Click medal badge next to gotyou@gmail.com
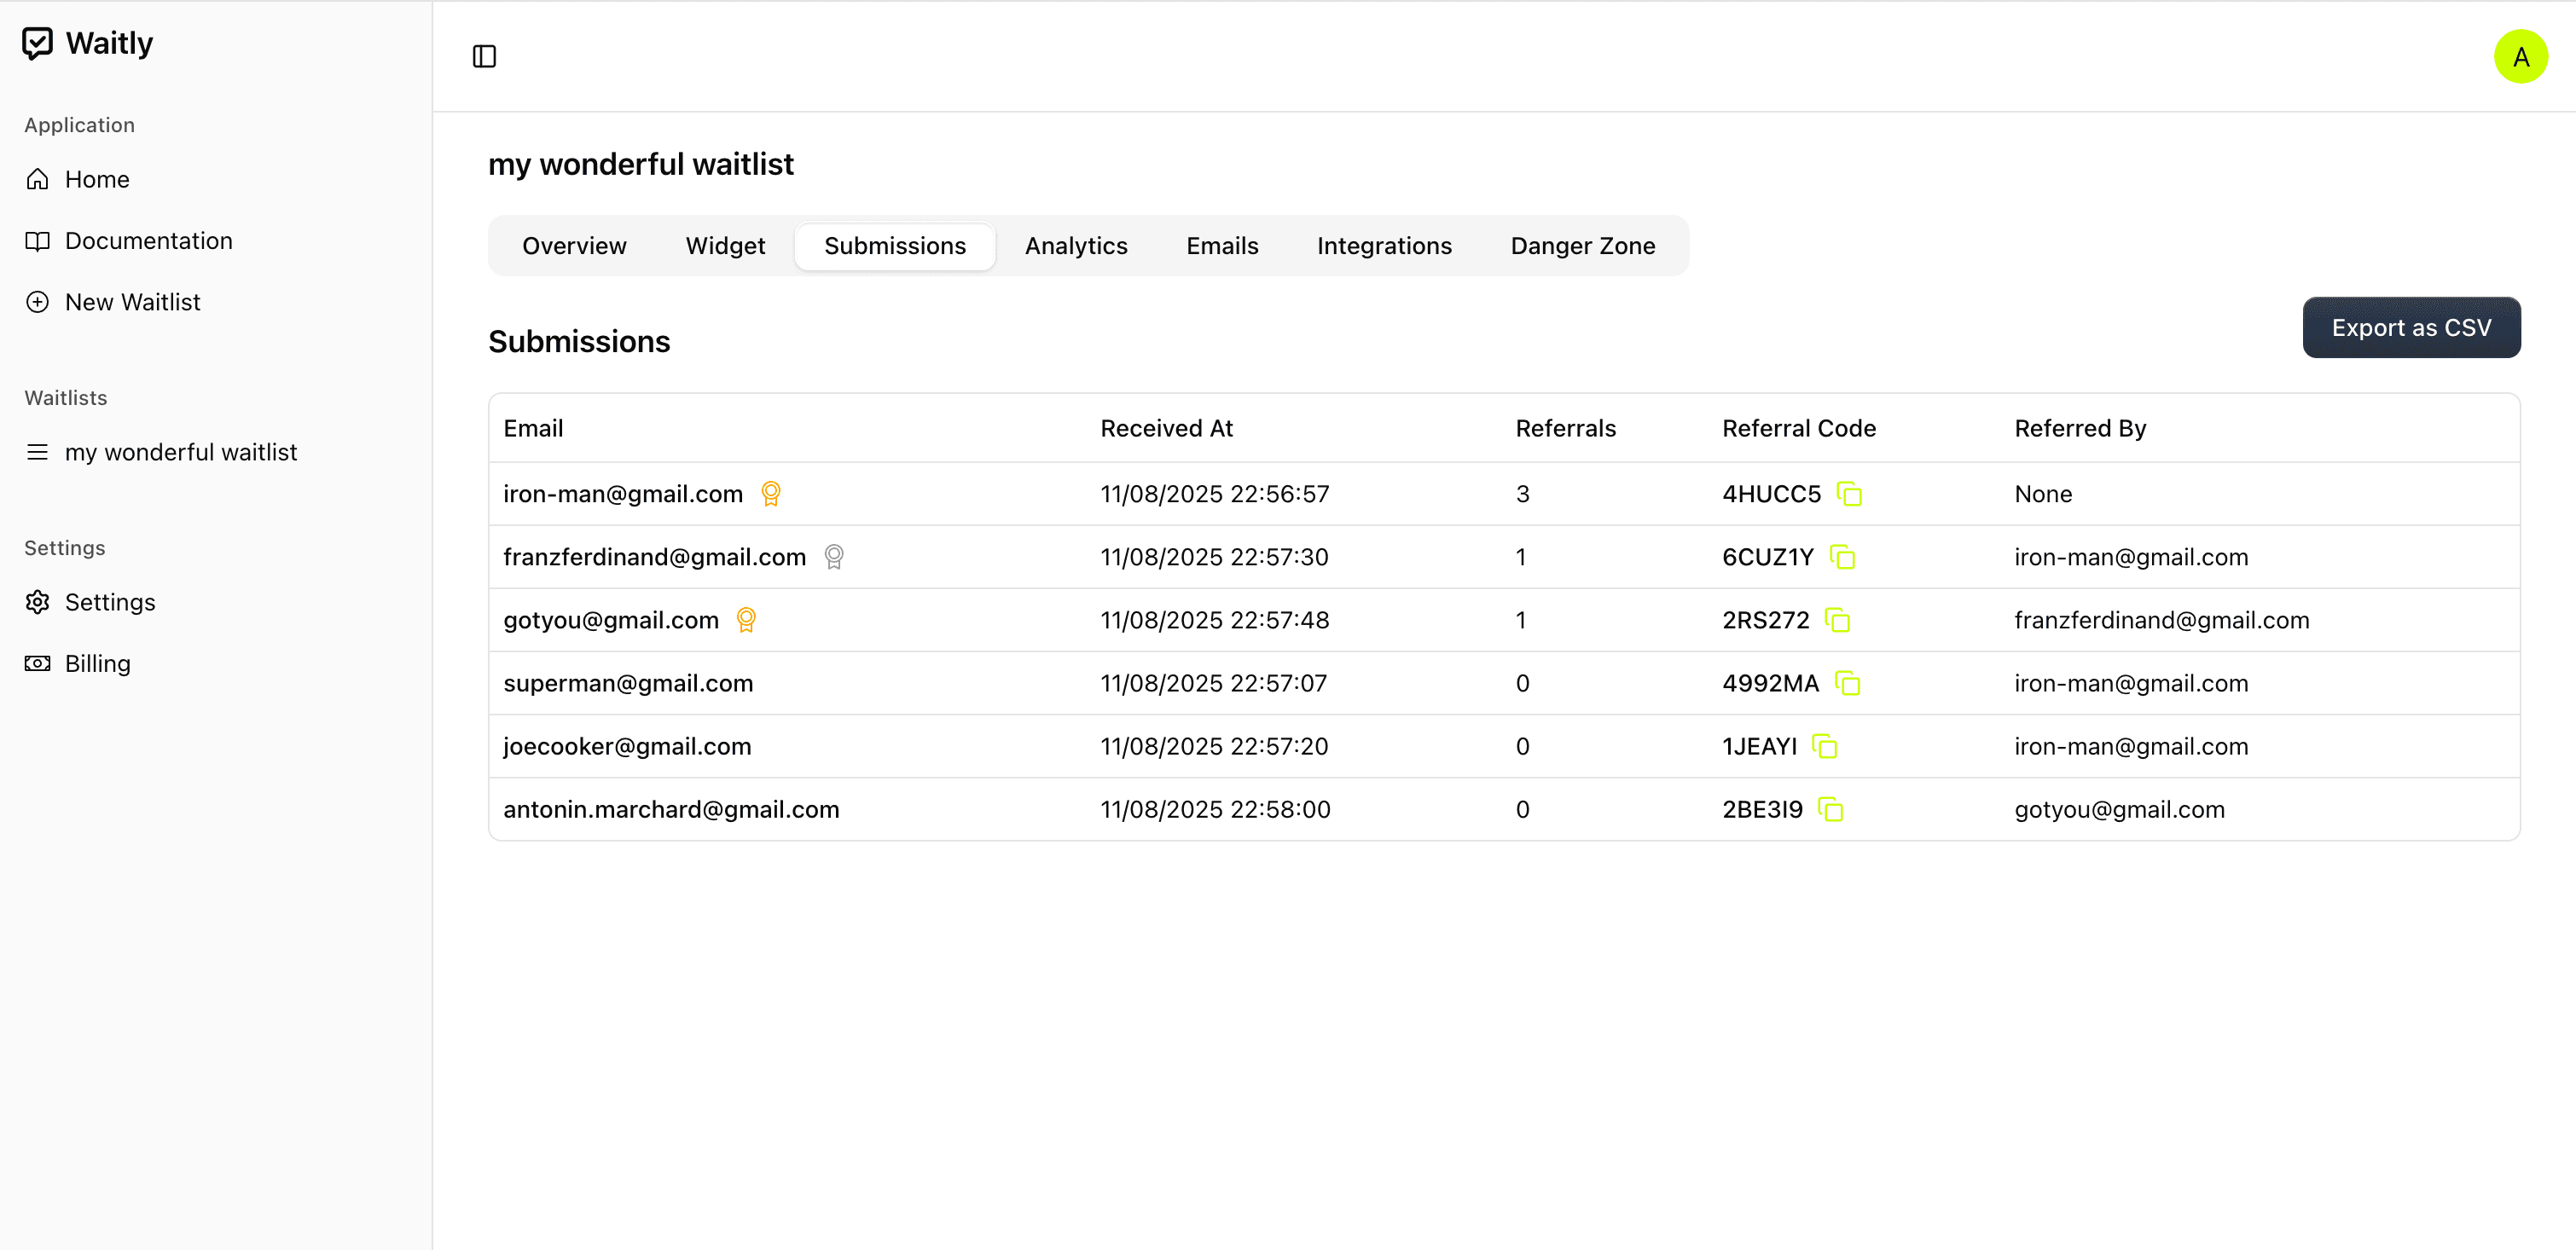This screenshot has width=2576, height=1250. (x=746, y=620)
